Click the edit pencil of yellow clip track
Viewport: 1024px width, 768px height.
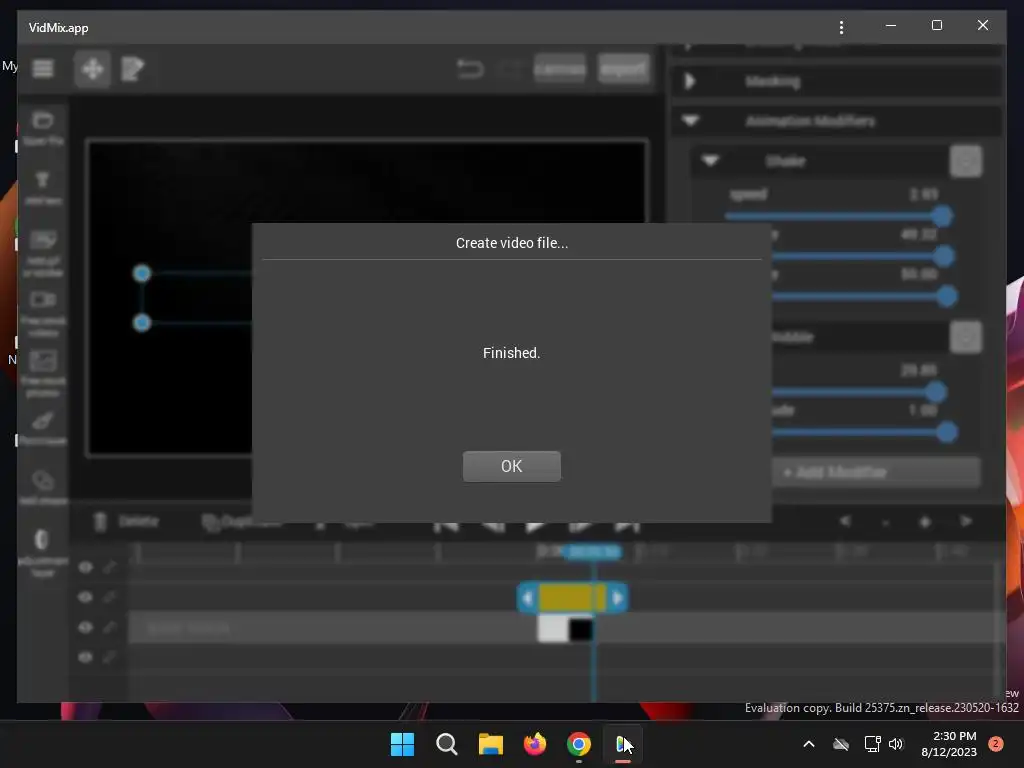pos(110,596)
